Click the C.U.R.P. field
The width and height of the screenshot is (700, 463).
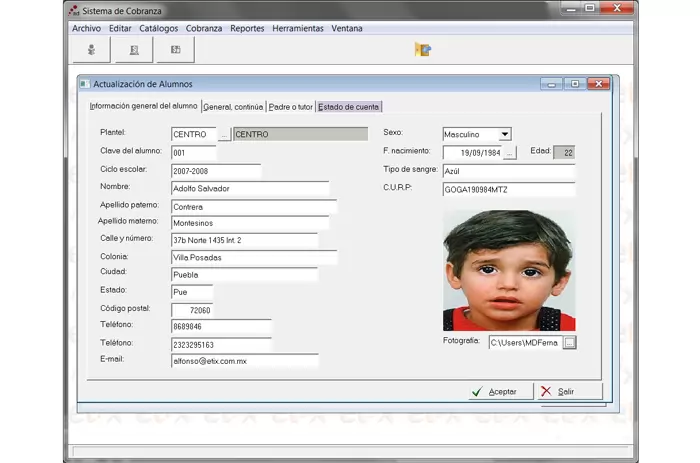[x=509, y=189]
